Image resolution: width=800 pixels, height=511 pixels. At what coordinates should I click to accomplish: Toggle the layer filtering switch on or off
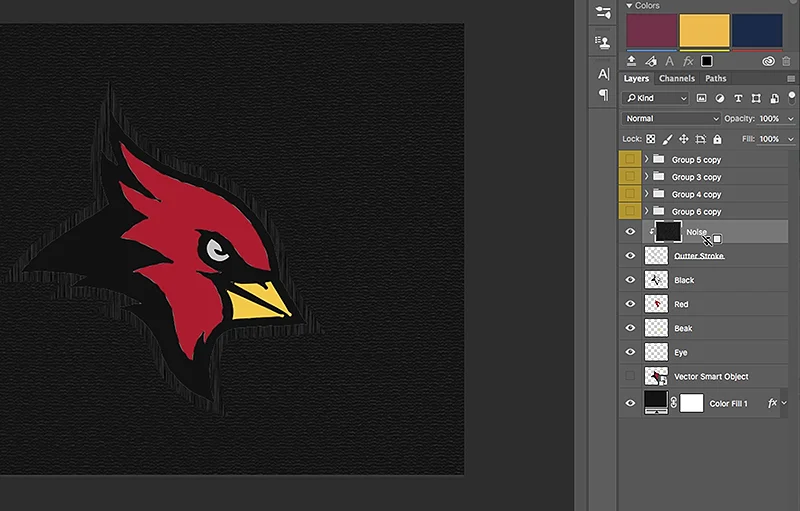(792, 97)
